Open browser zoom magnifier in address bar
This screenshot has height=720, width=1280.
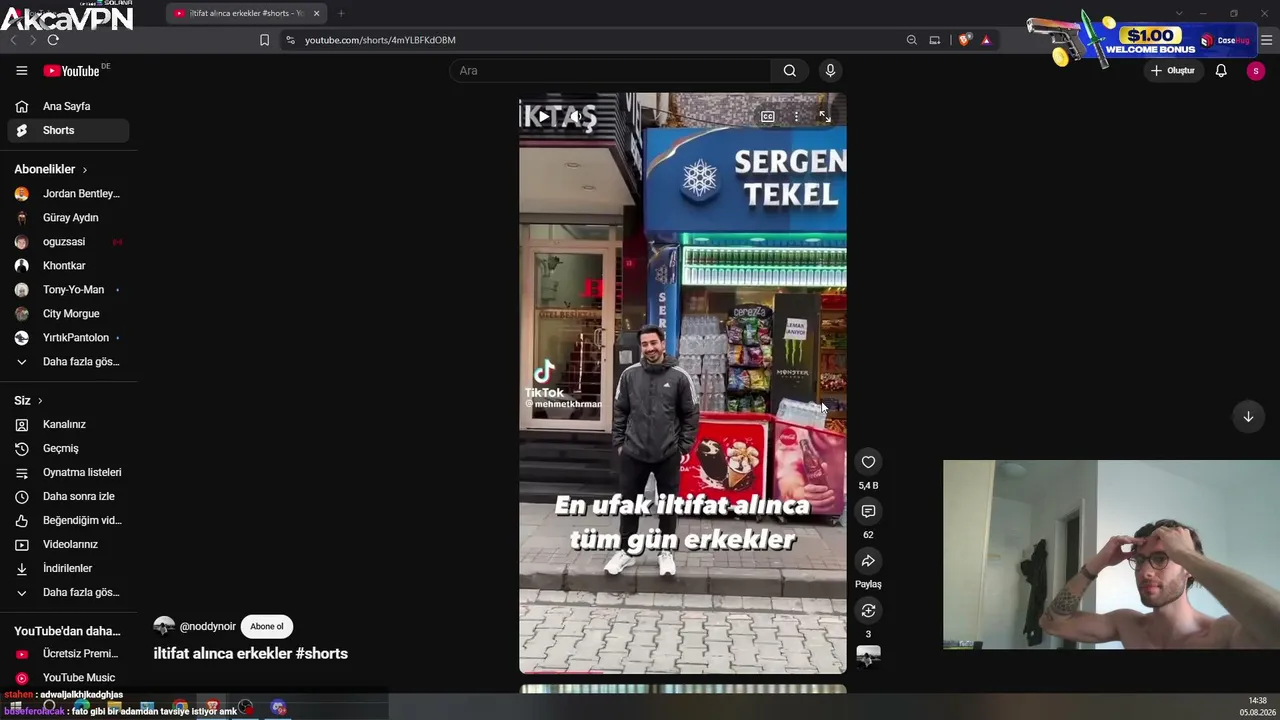(x=912, y=40)
